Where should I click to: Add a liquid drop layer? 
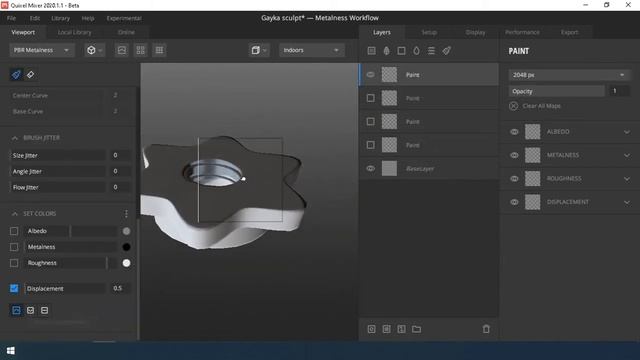pos(416,51)
